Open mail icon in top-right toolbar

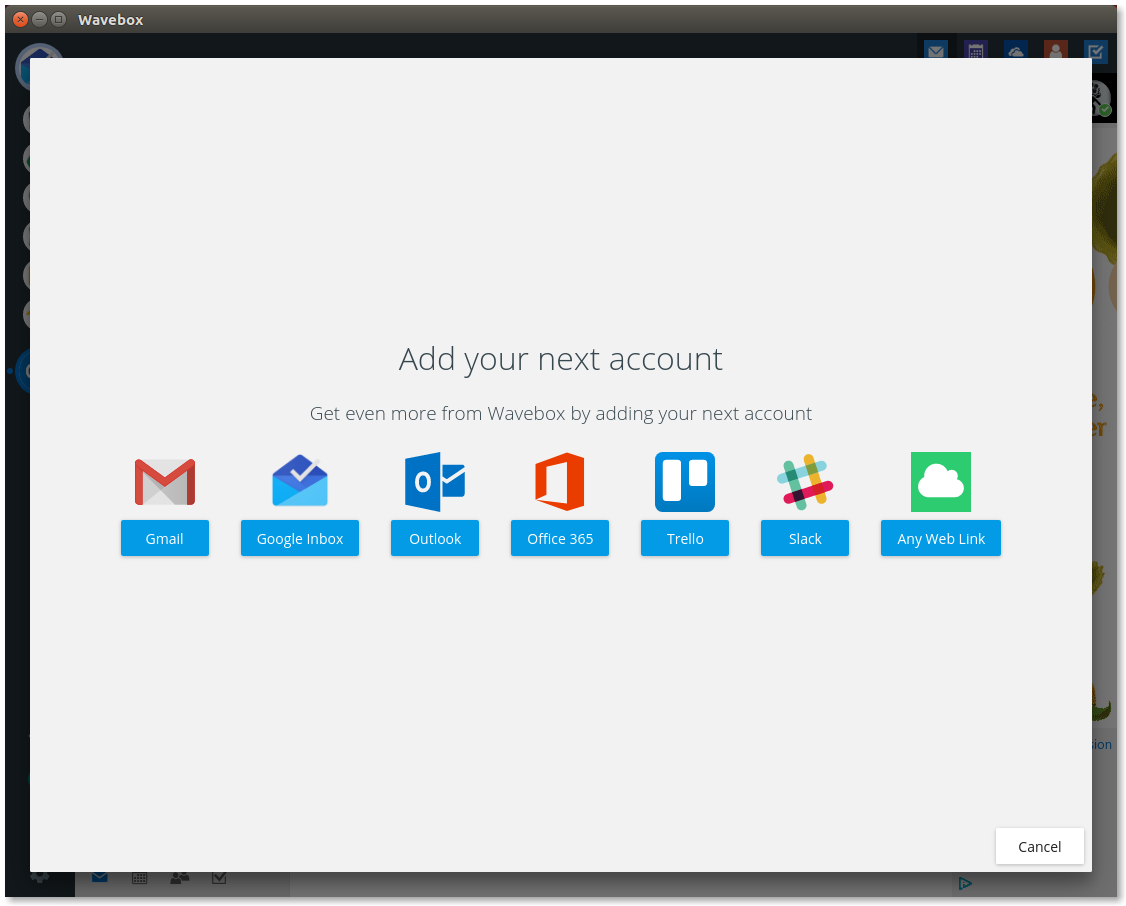point(936,50)
